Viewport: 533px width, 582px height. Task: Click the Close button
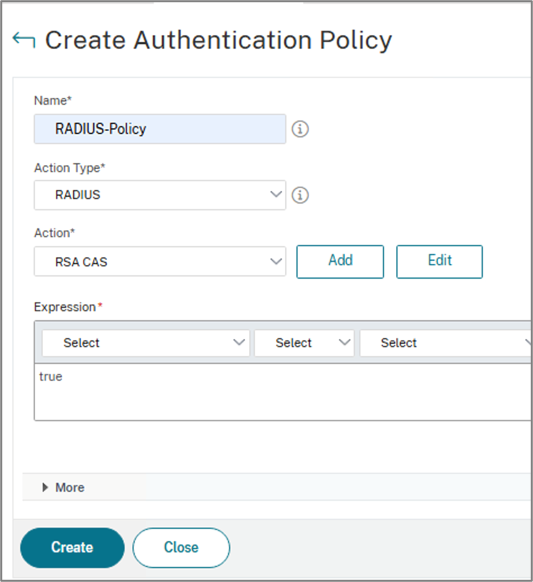coord(181,547)
